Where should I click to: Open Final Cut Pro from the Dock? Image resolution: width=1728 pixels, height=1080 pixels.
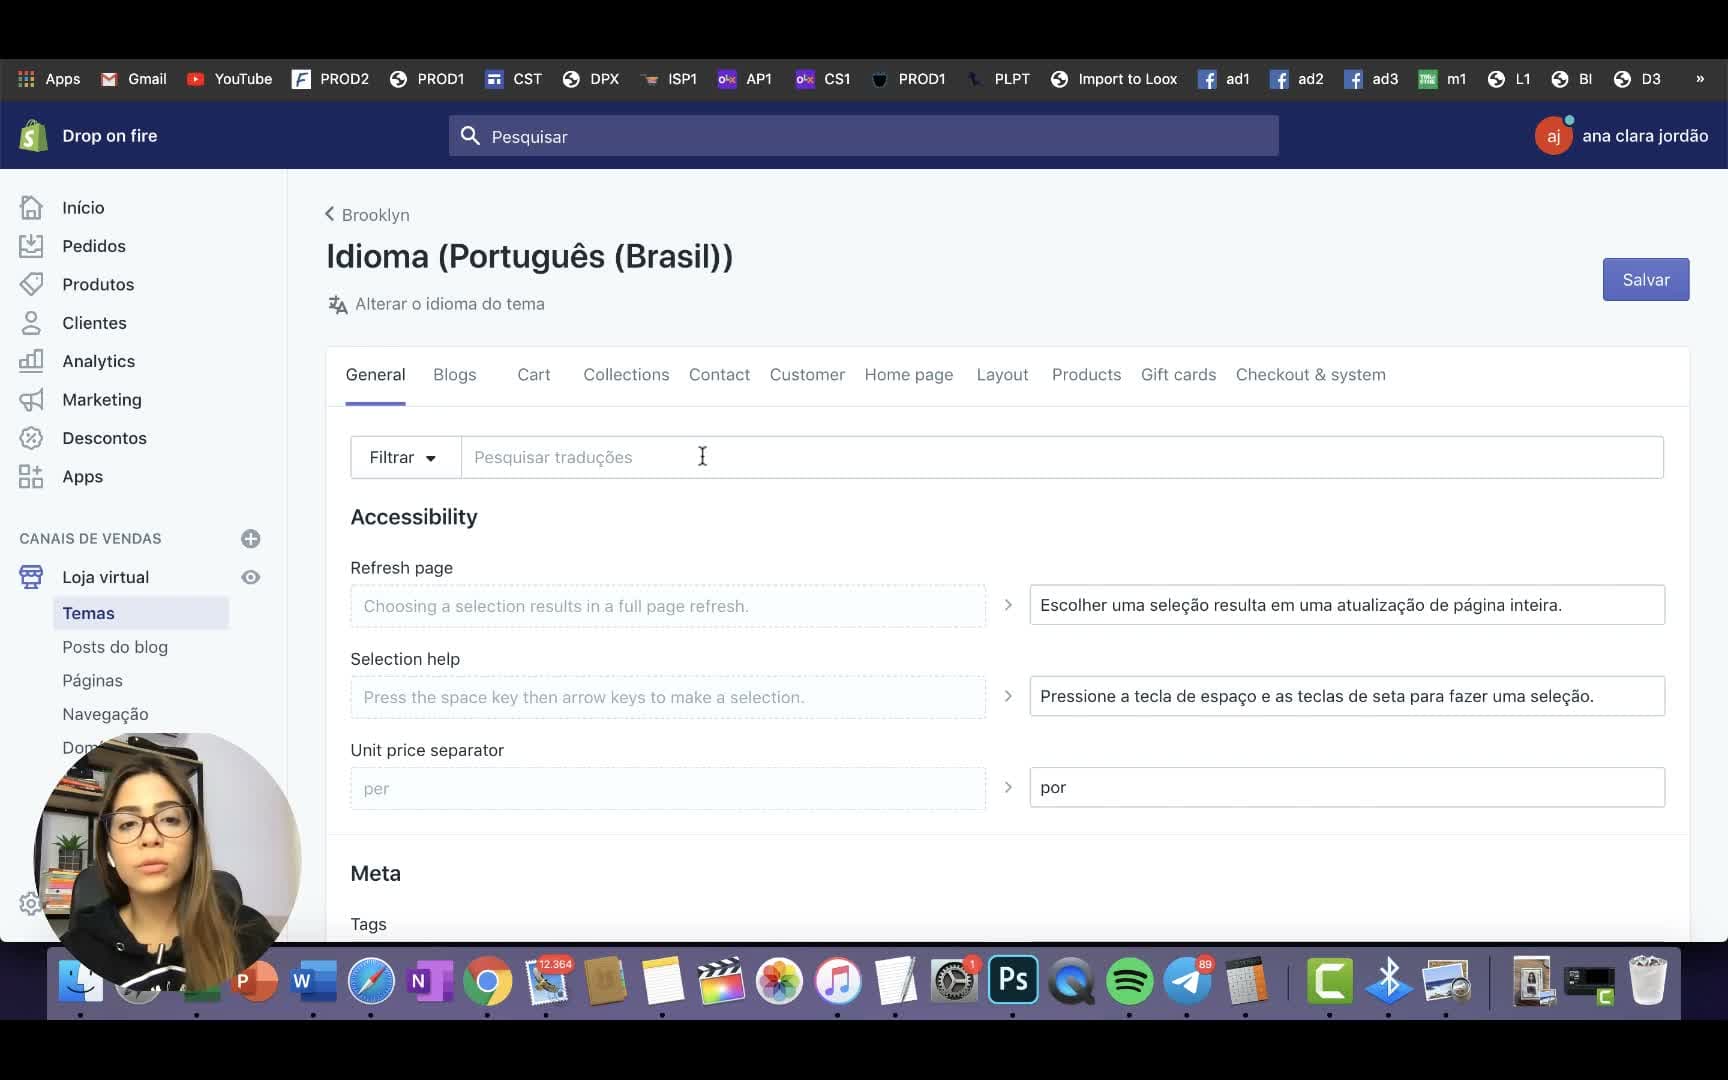[x=721, y=981]
